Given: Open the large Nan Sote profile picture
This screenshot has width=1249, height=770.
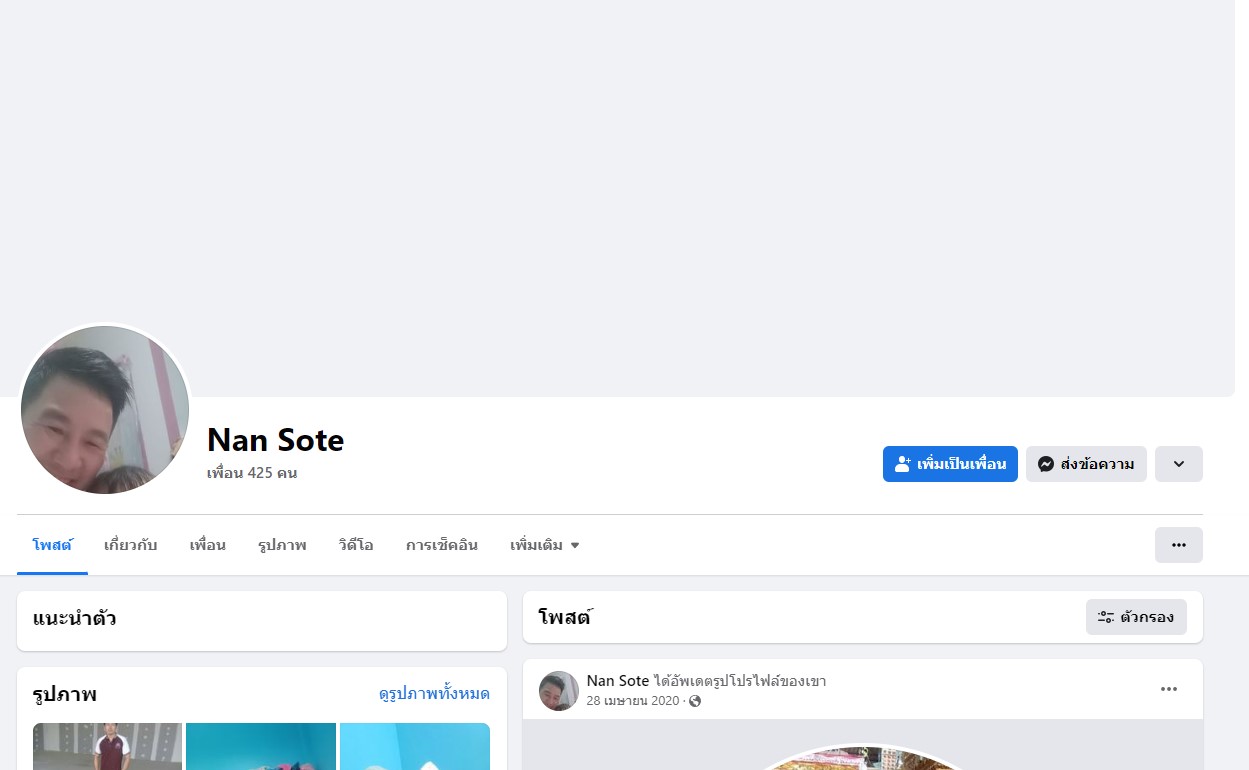Looking at the screenshot, I should (105, 410).
